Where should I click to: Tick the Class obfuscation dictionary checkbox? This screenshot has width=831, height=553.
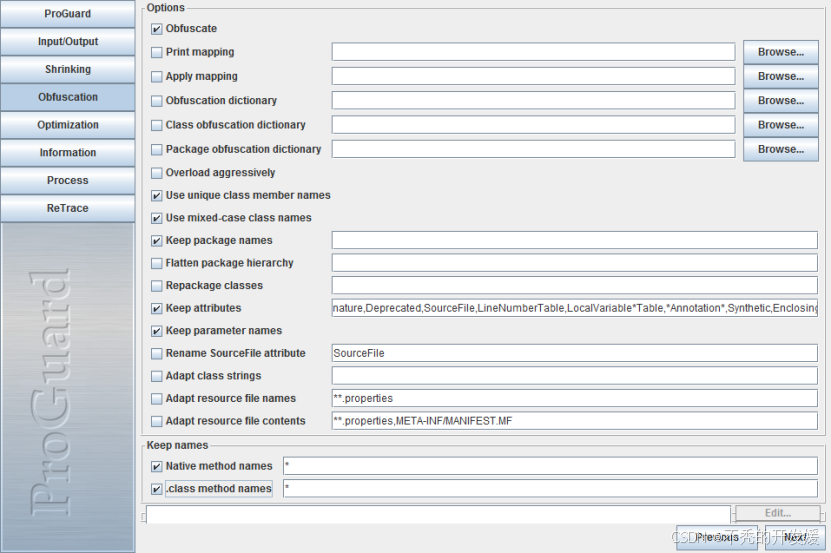[156, 125]
